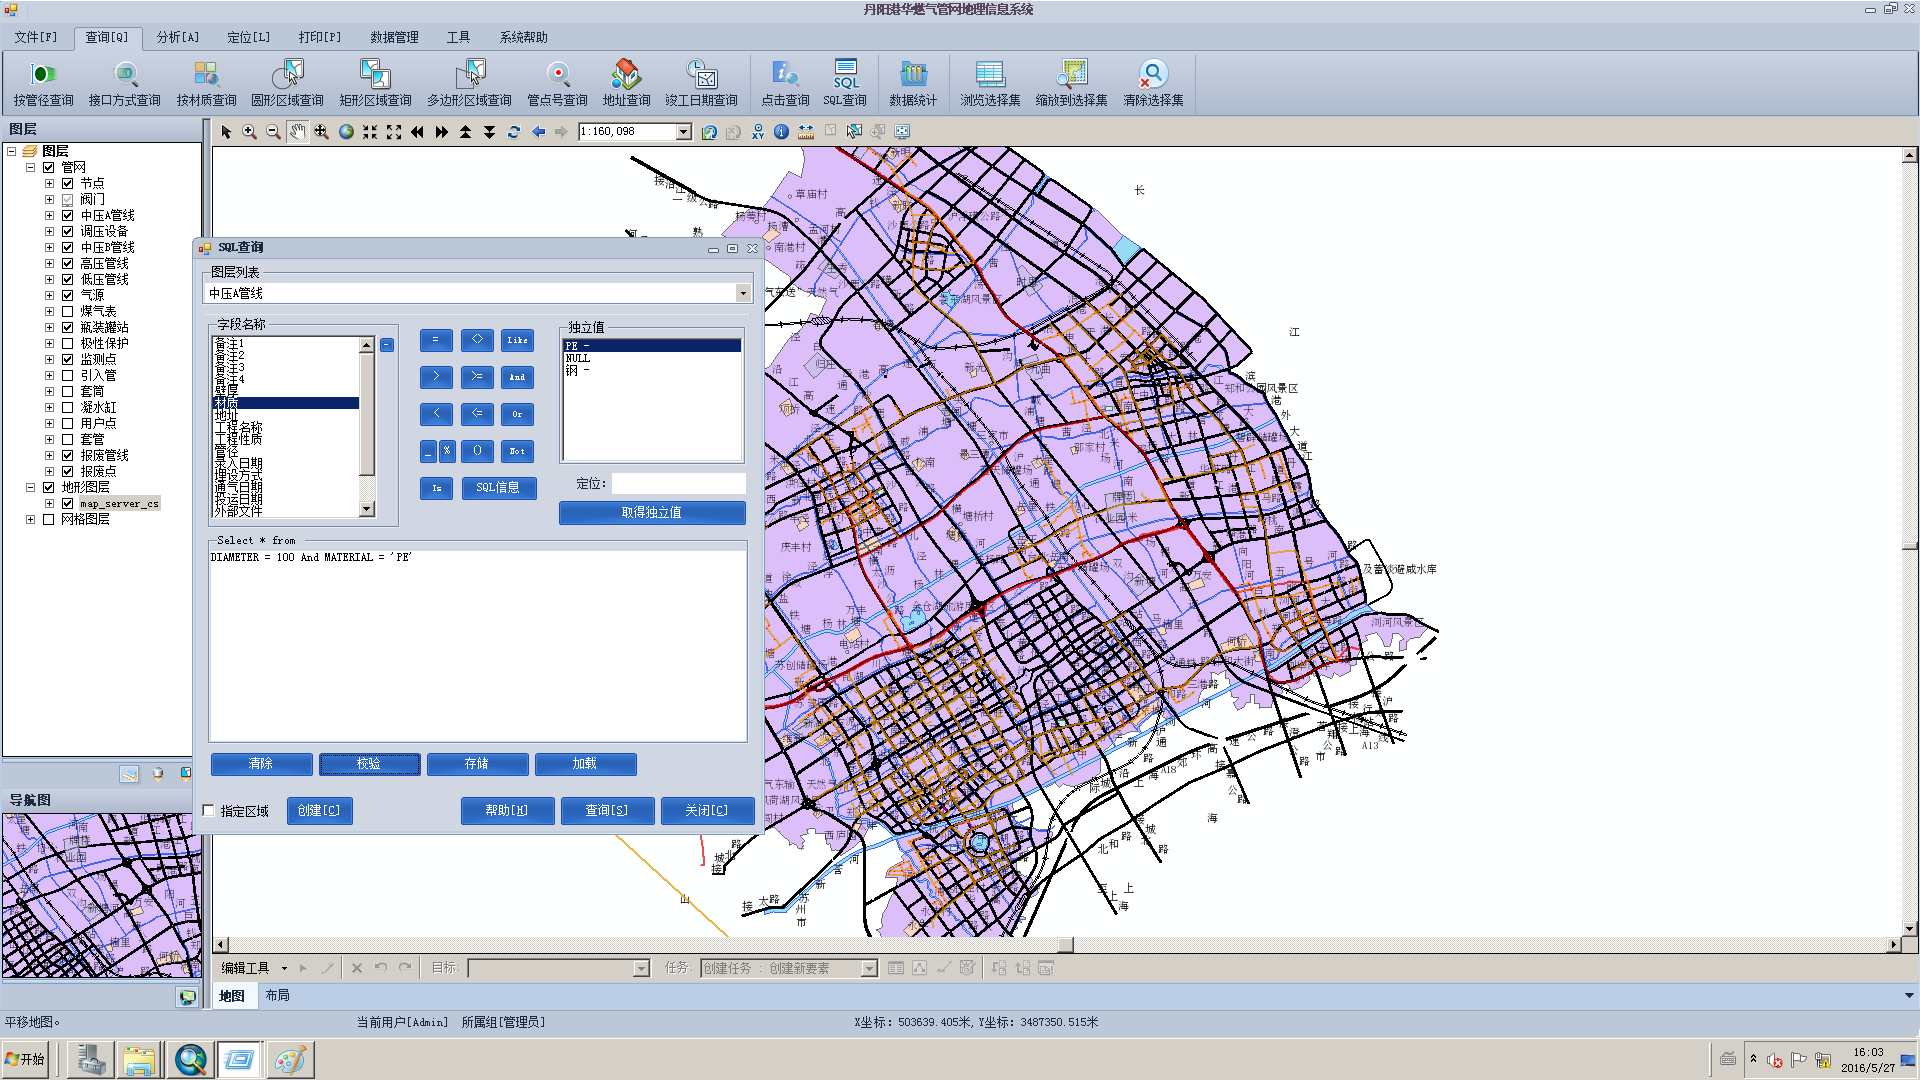Switch to the 布局 tab
Image resolution: width=1920 pixels, height=1080 pixels.
pyautogui.click(x=277, y=996)
